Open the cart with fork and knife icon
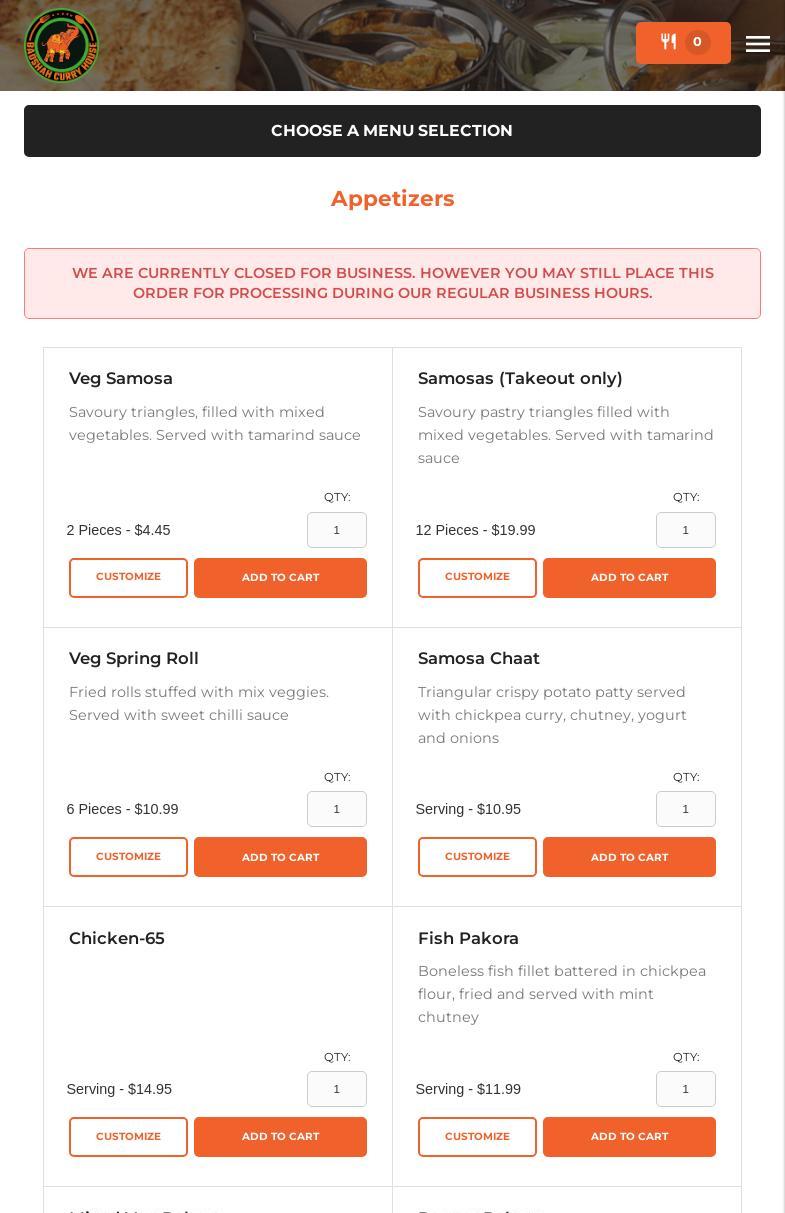 click(x=683, y=43)
